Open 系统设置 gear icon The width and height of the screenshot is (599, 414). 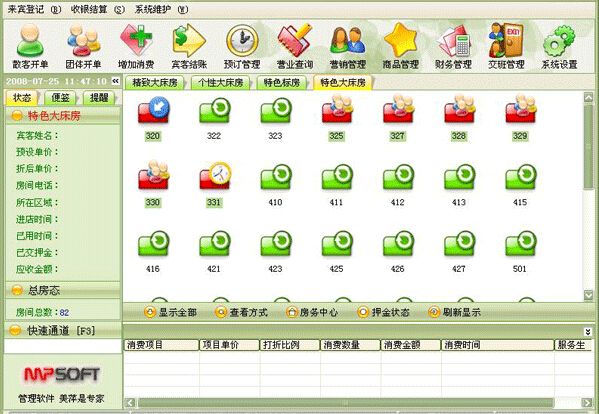click(x=559, y=46)
